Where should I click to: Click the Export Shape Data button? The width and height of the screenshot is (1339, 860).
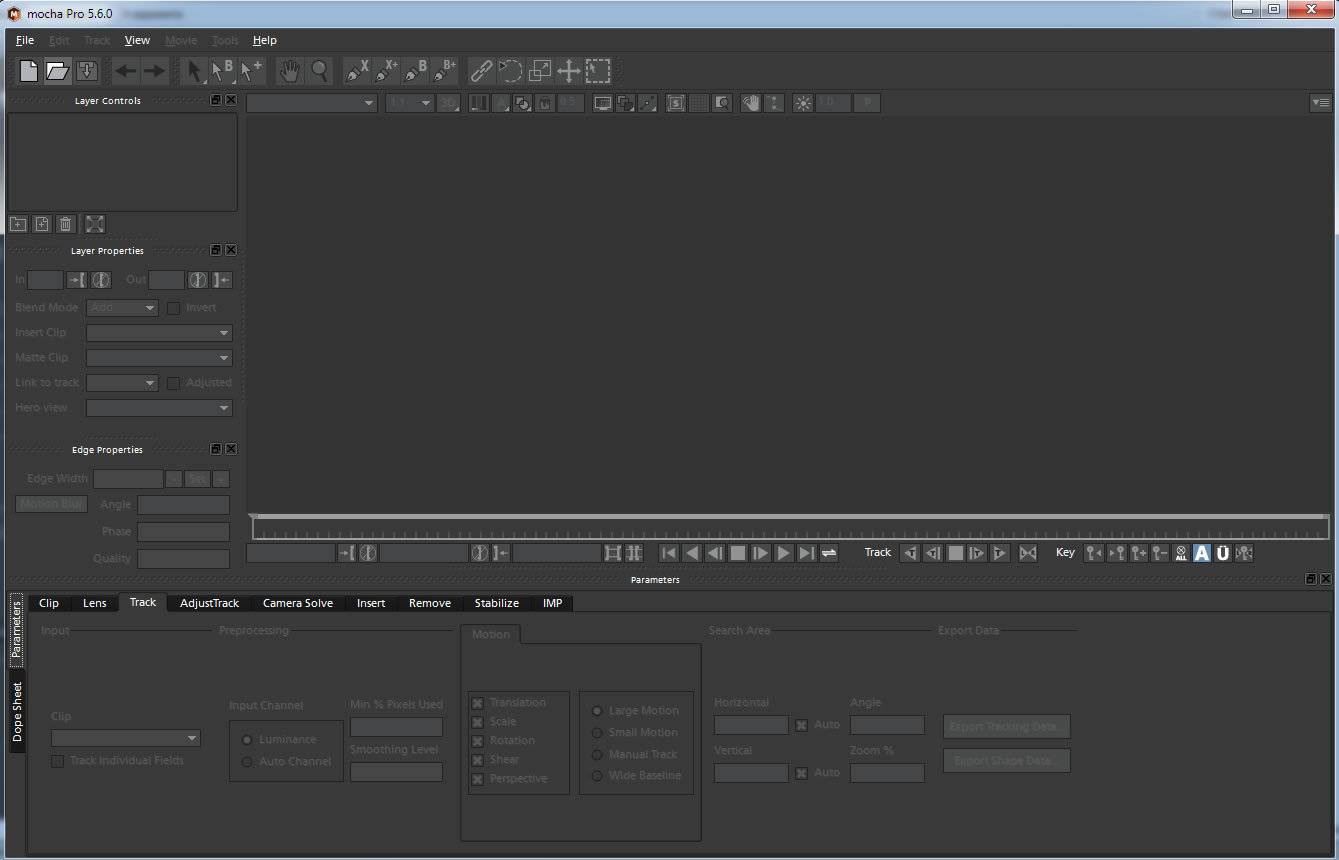[x=1006, y=761]
